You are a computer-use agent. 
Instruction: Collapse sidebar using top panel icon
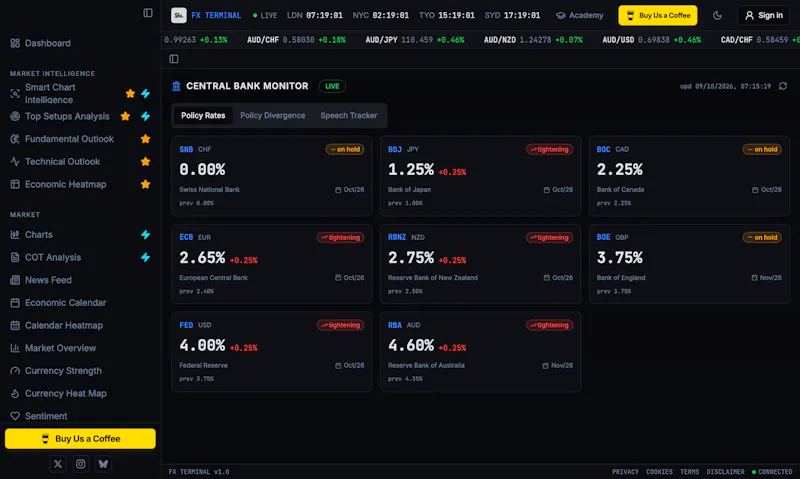(x=148, y=13)
